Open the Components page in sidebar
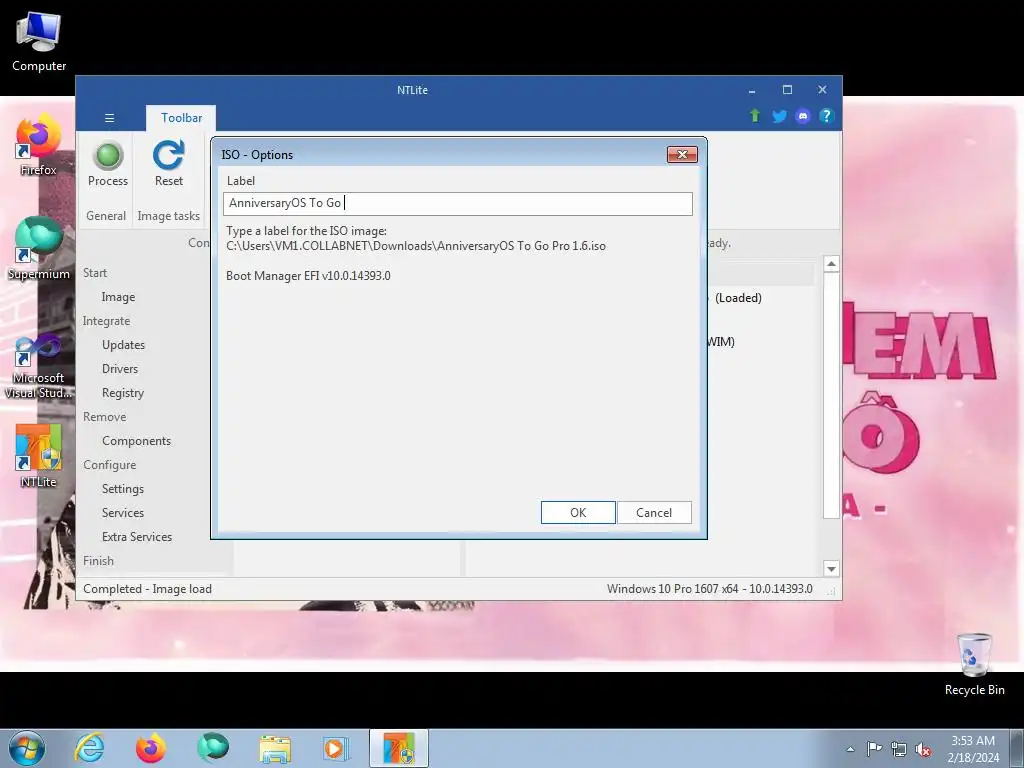Image resolution: width=1024 pixels, height=768 pixels. click(x=136, y=441)
